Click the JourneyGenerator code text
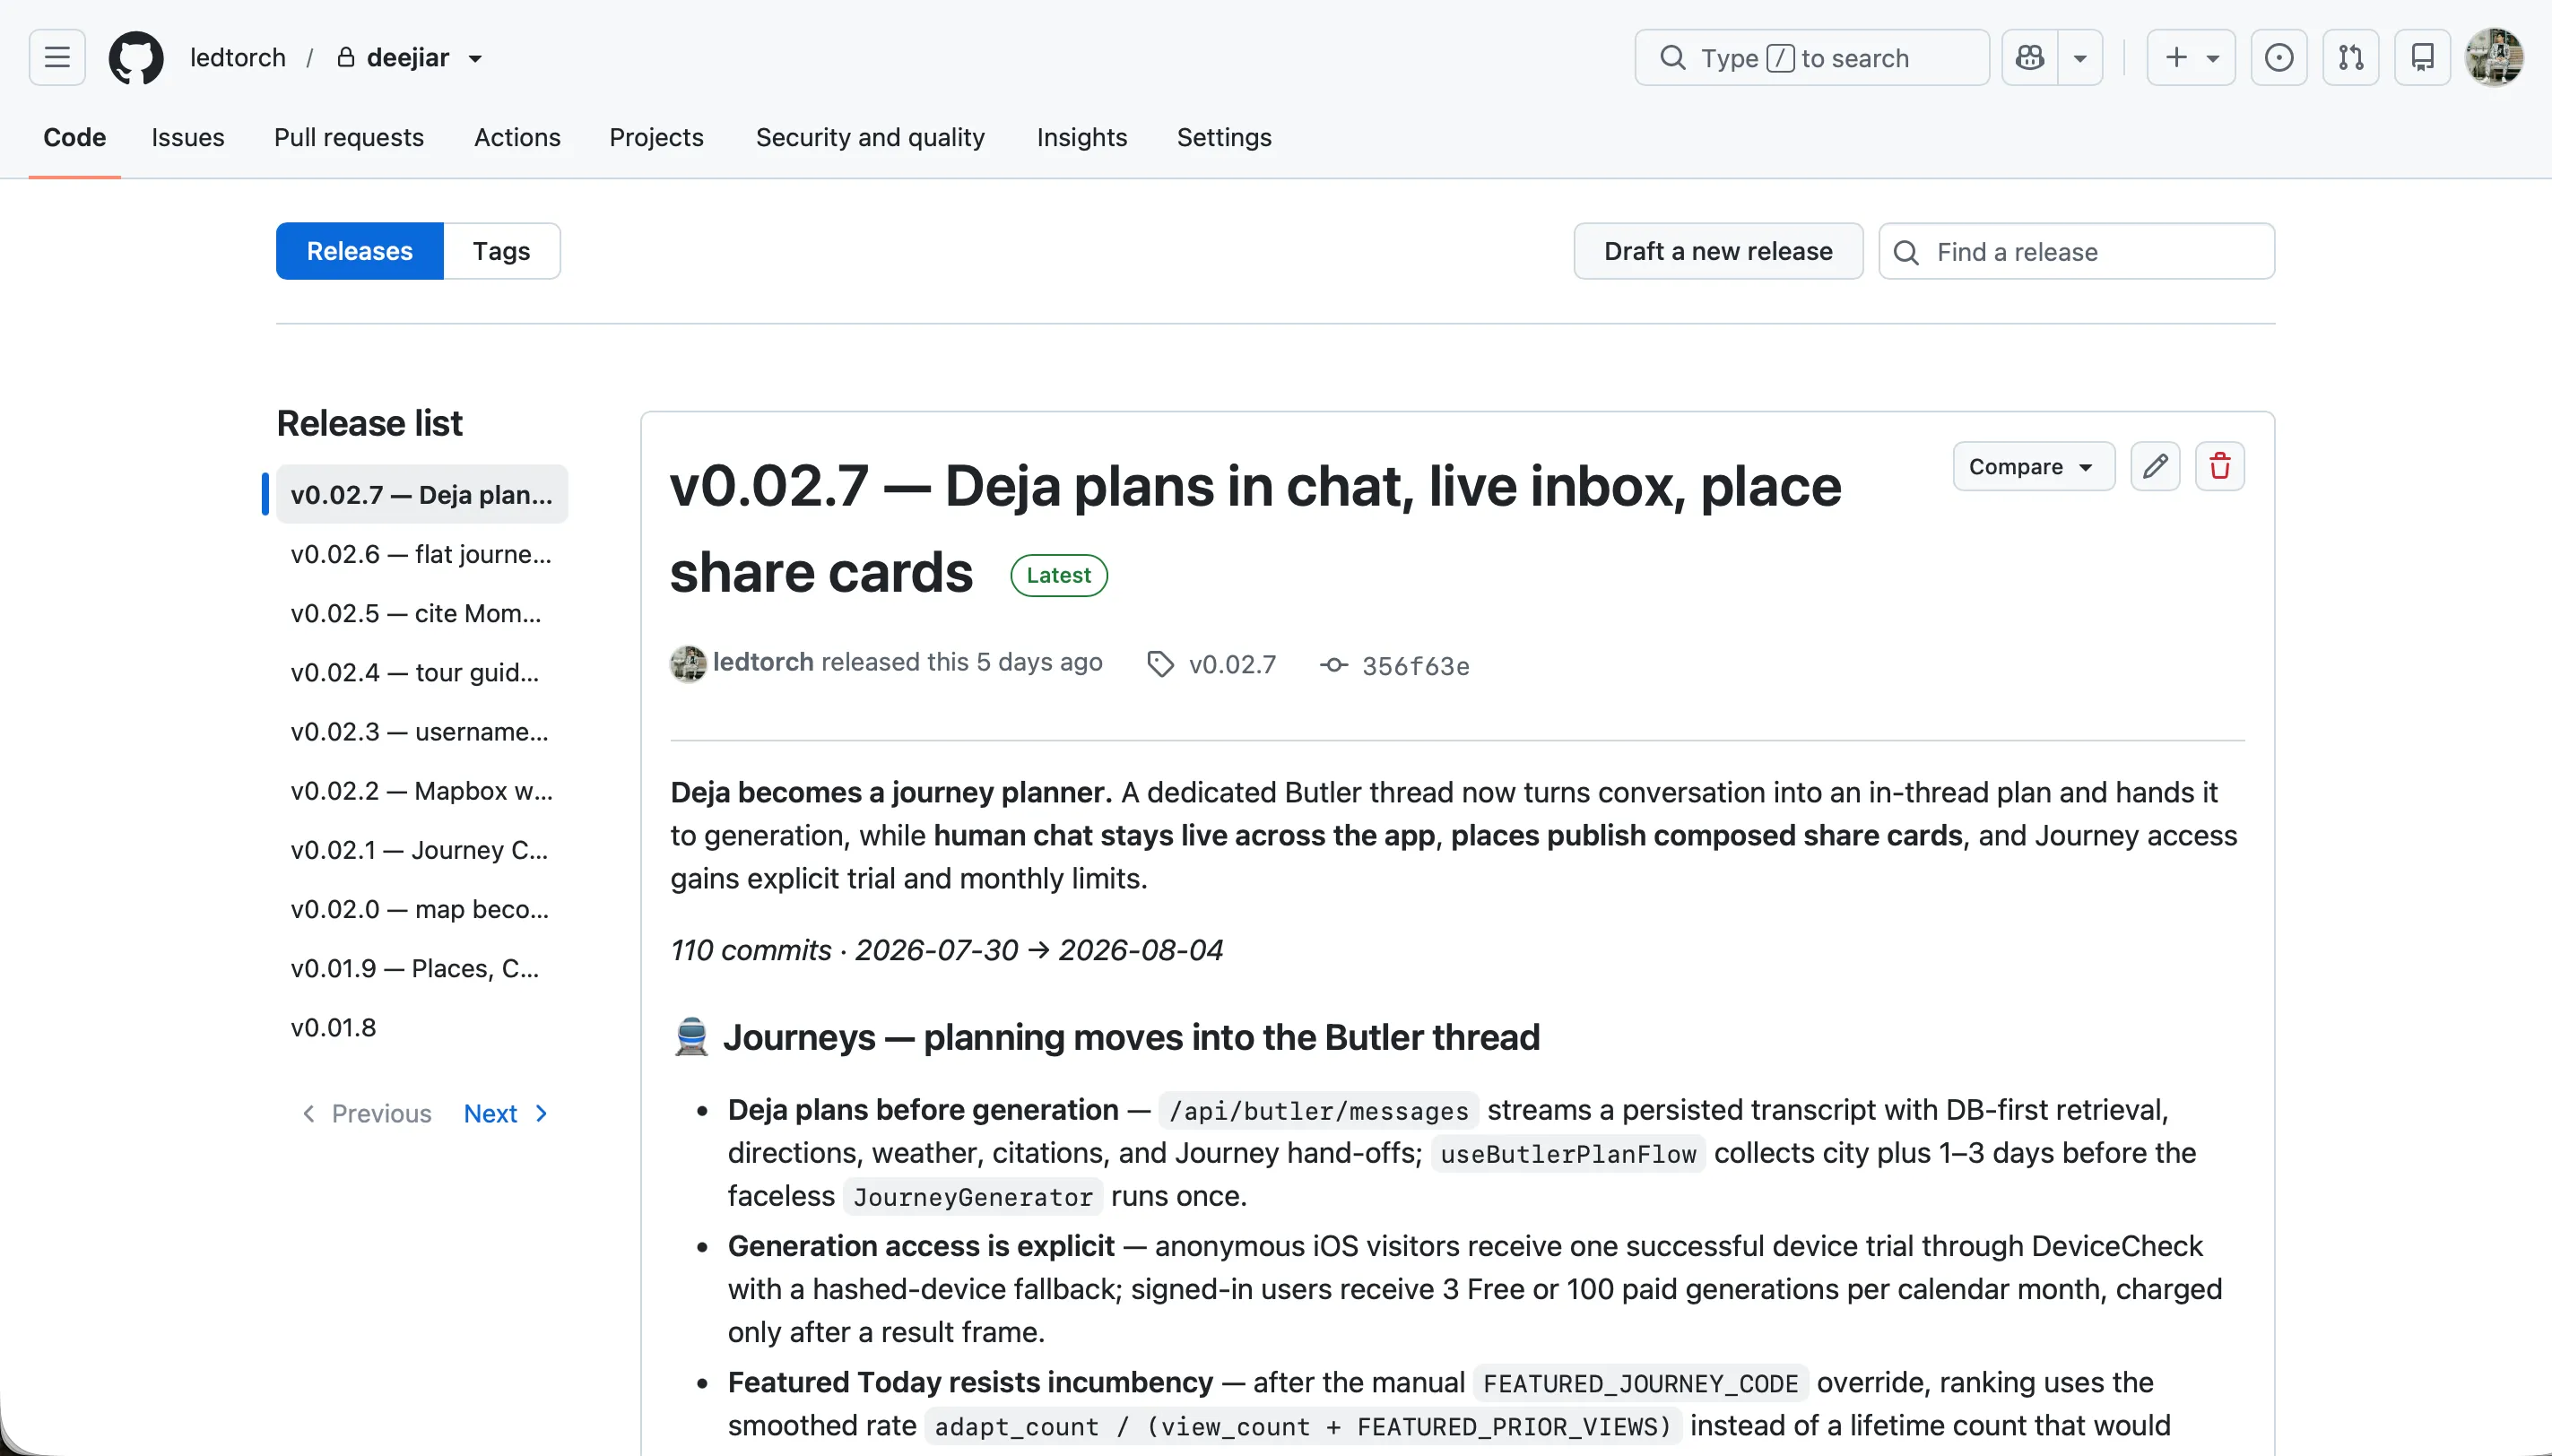 click(x=973, y=1197)
